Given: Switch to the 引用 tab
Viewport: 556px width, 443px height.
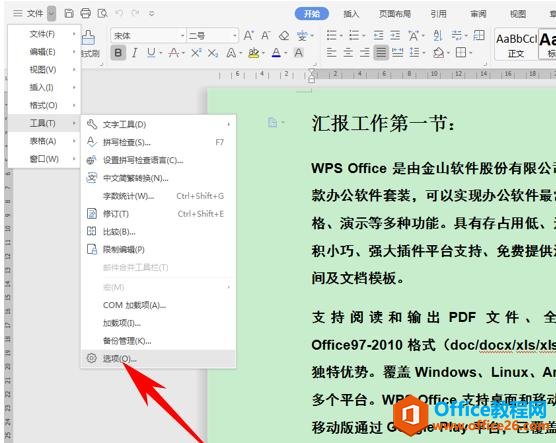Looking at the screenshot, I should point(438,14).
